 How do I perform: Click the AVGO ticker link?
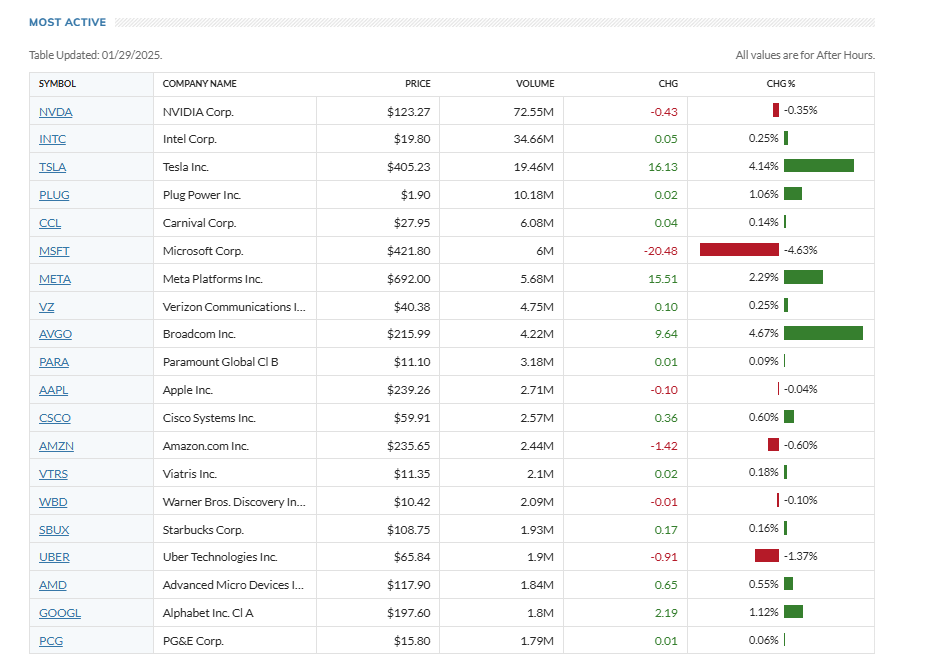(x=55, y=334)
